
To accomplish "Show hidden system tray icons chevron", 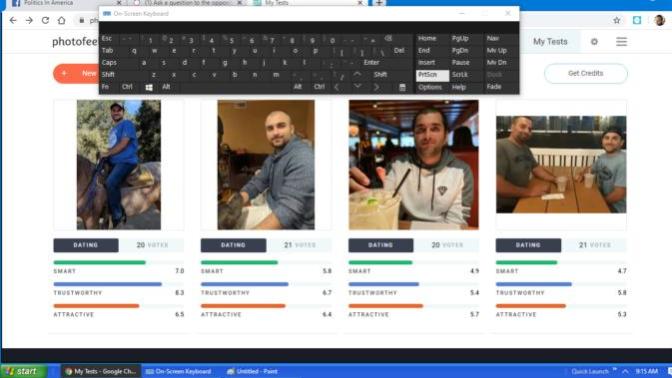I will [625, 371].
